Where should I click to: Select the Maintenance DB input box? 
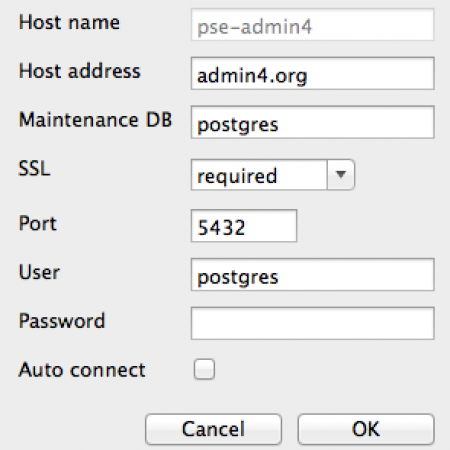312,122
